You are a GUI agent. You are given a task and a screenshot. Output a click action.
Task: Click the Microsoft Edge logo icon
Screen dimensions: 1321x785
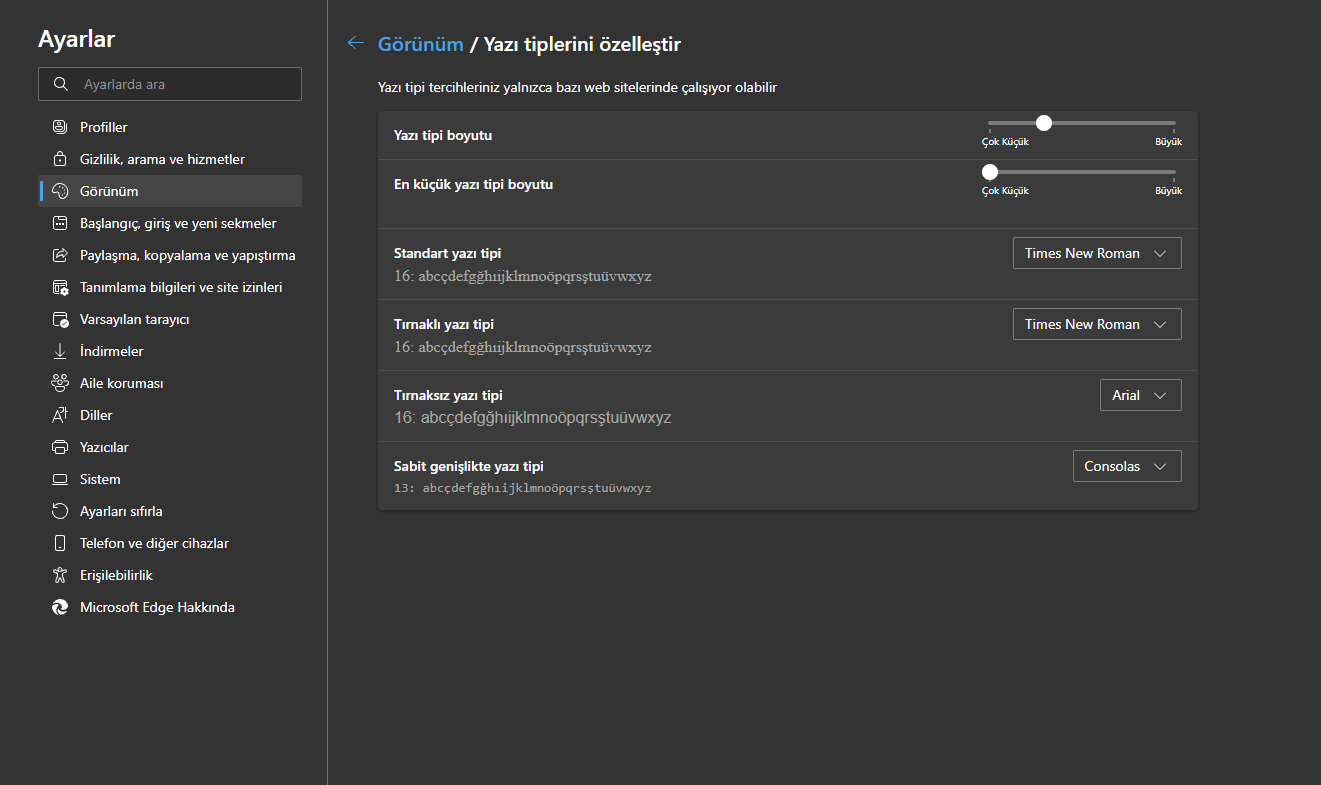pyautogui.click(x=60, y=607)
